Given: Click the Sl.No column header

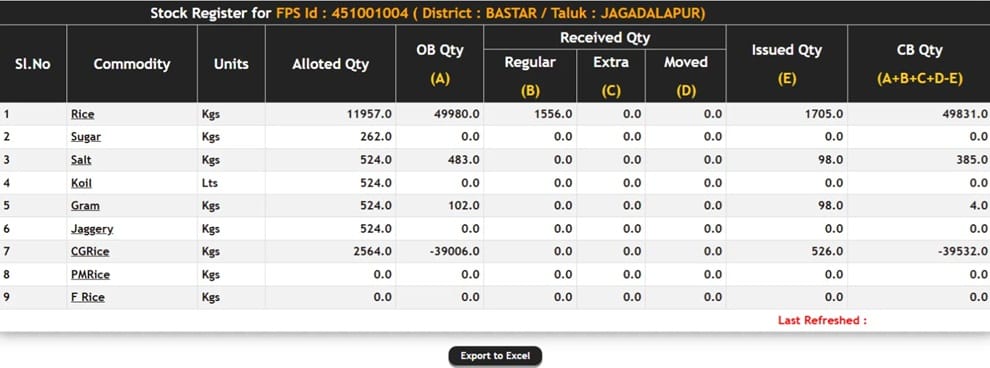Looking at the screenshot, I should (33, 64).
